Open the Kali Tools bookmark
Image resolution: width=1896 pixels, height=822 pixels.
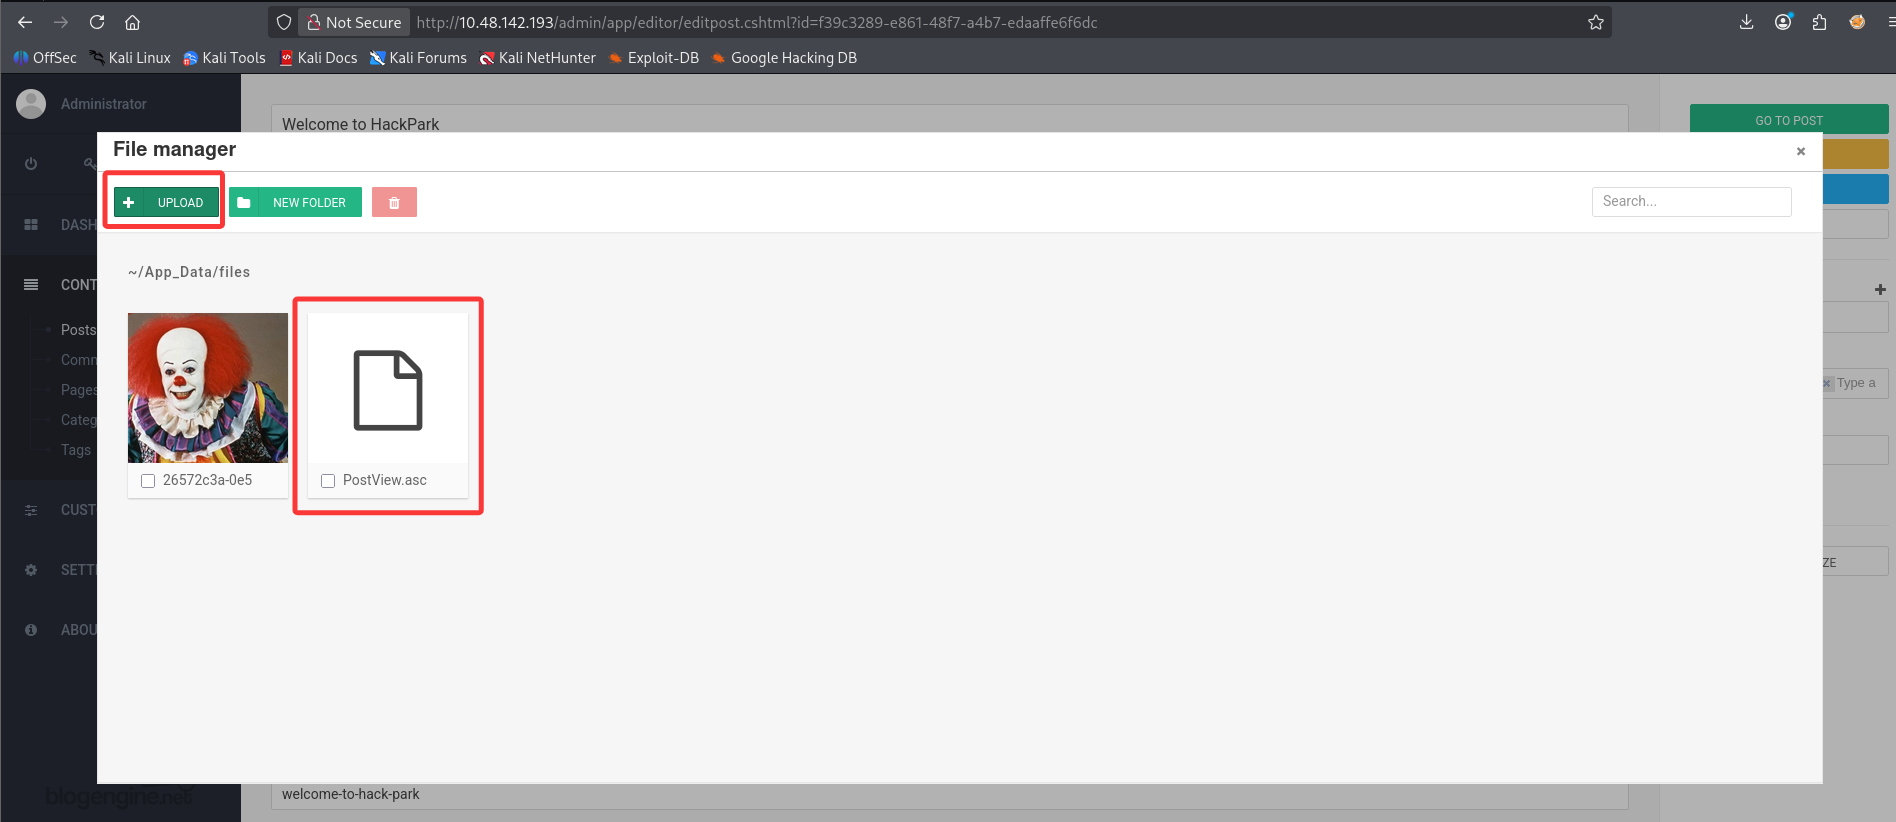224,58
